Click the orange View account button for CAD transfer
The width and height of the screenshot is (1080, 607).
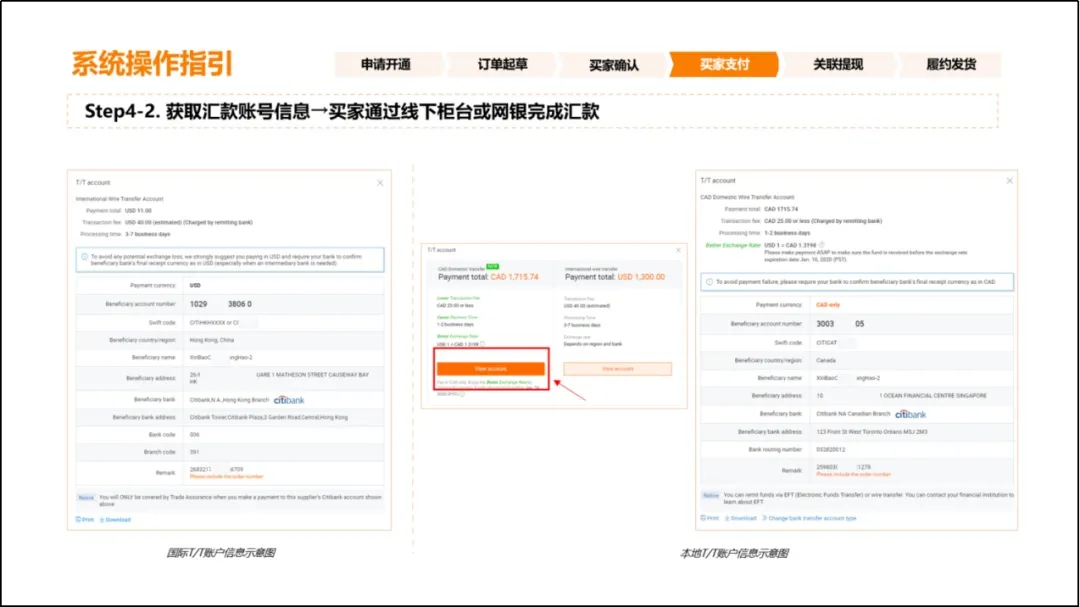[x=491, y=369]
